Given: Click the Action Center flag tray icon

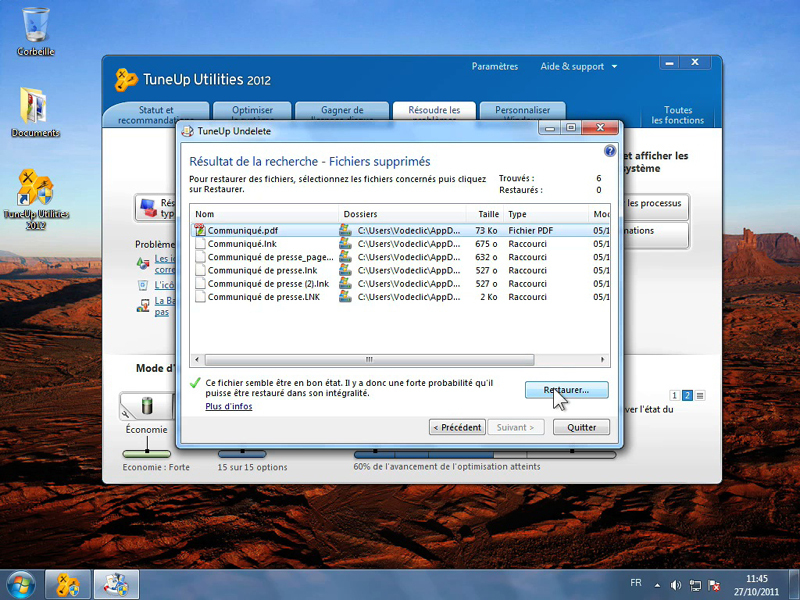Looking at the screenshot, I should coord(714,585).
